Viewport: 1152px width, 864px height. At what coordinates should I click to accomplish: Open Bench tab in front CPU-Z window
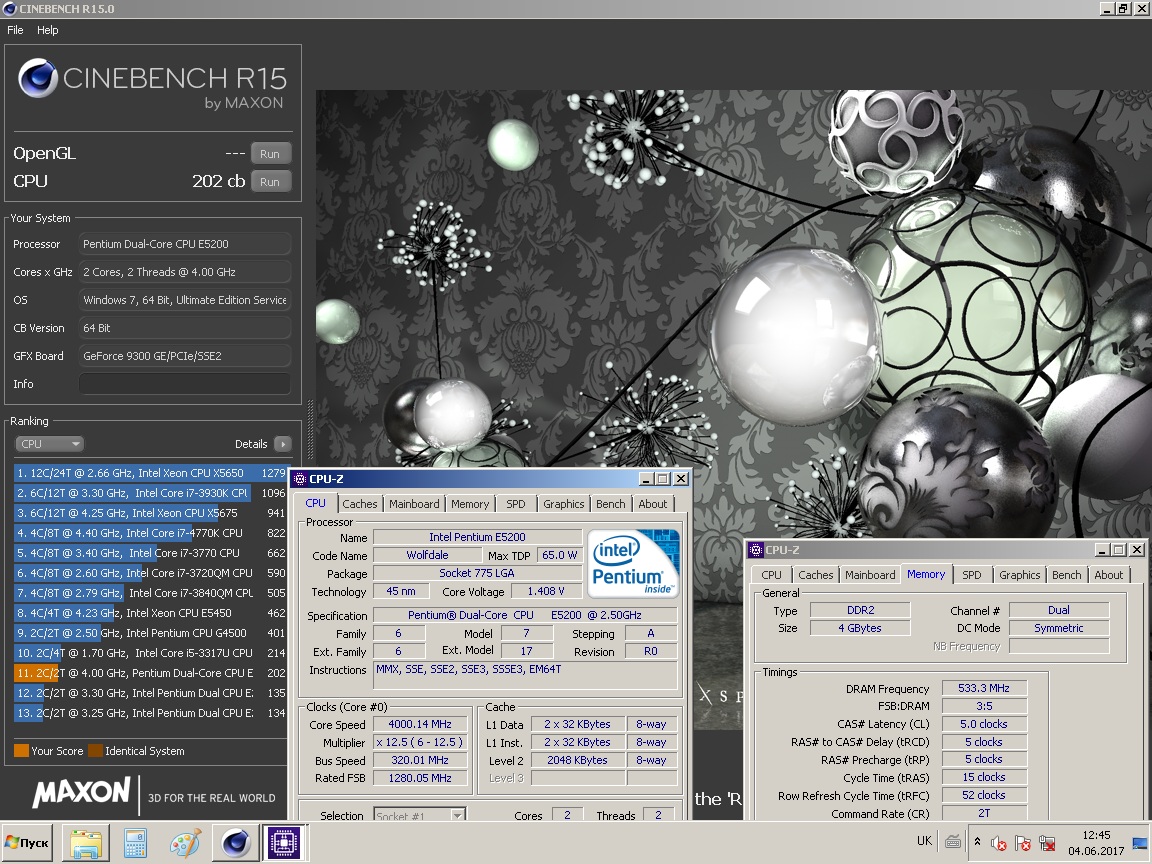611,504
